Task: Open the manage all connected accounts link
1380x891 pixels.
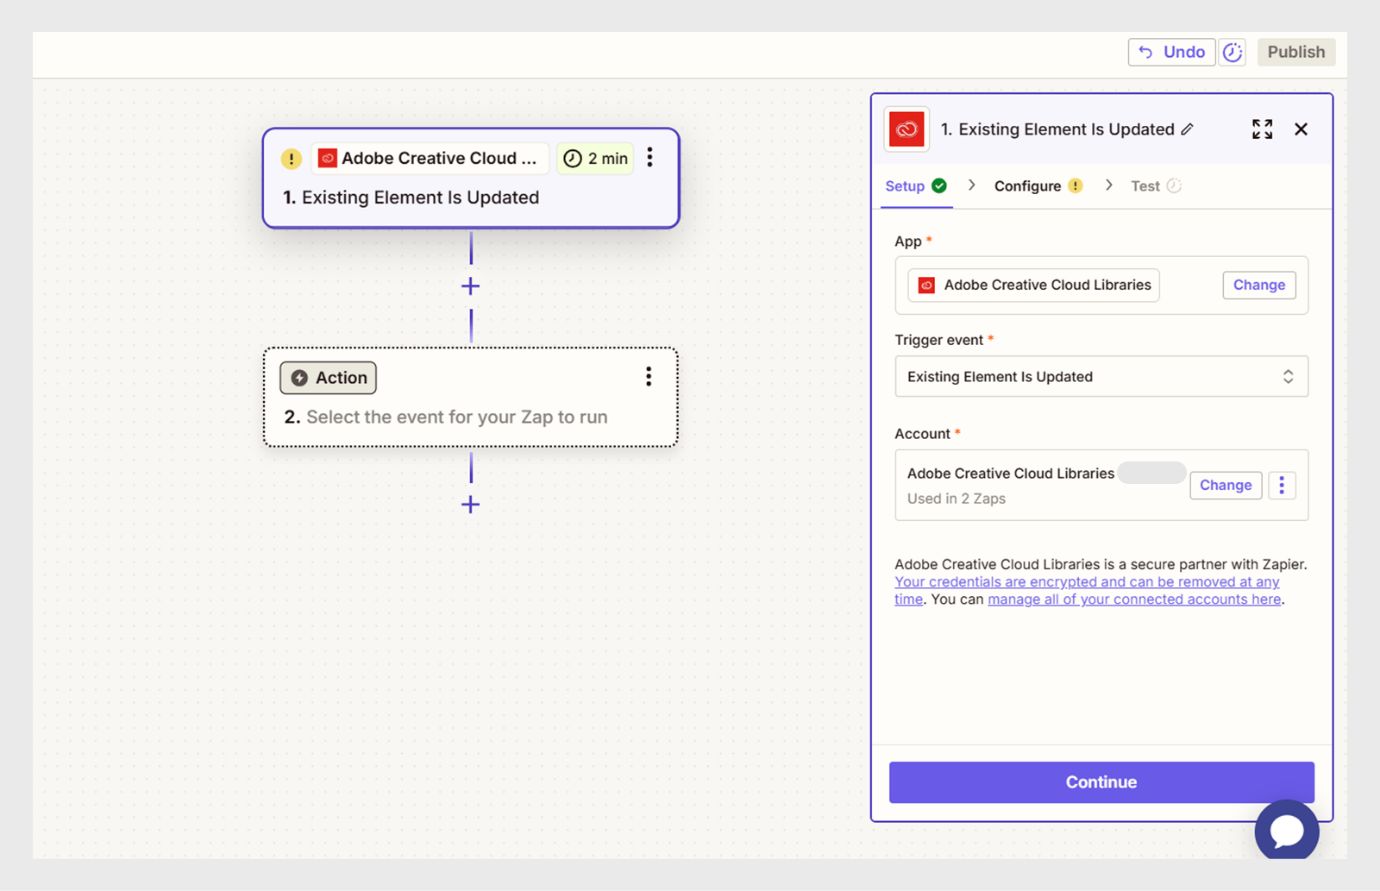Action: [x=1135, y=599]
